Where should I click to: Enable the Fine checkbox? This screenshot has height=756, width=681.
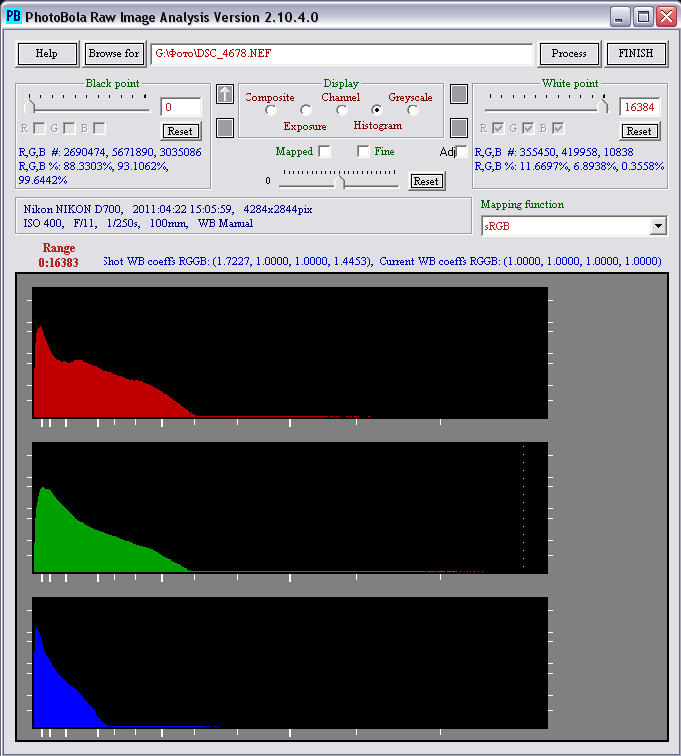point(363,151)
